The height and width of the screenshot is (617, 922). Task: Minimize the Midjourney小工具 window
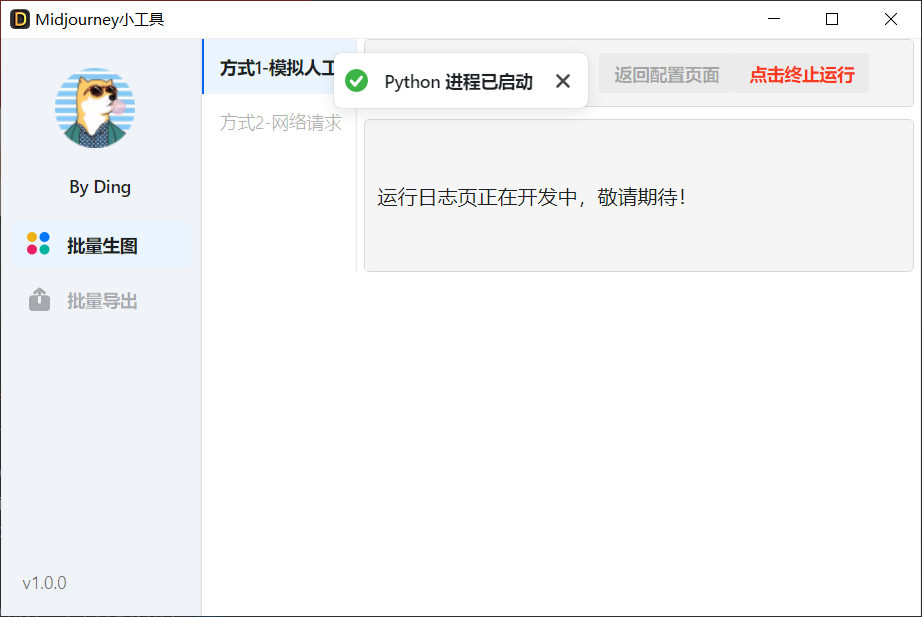[x=773, y=19]
